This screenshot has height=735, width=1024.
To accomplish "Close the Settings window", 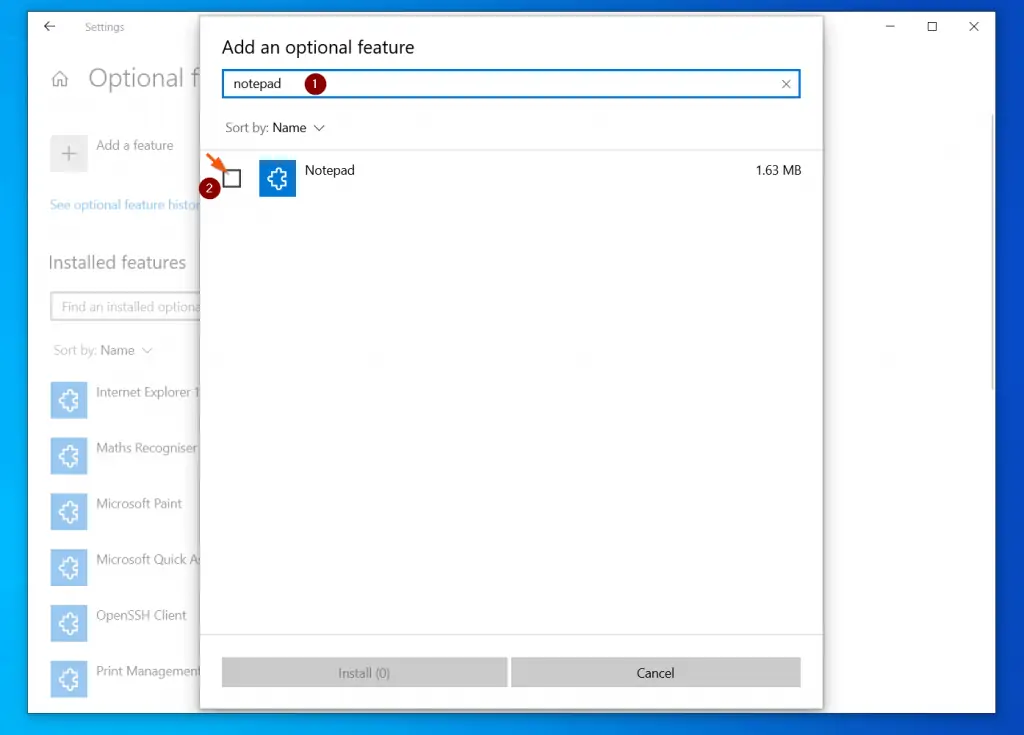I will (x=974, y=27).
